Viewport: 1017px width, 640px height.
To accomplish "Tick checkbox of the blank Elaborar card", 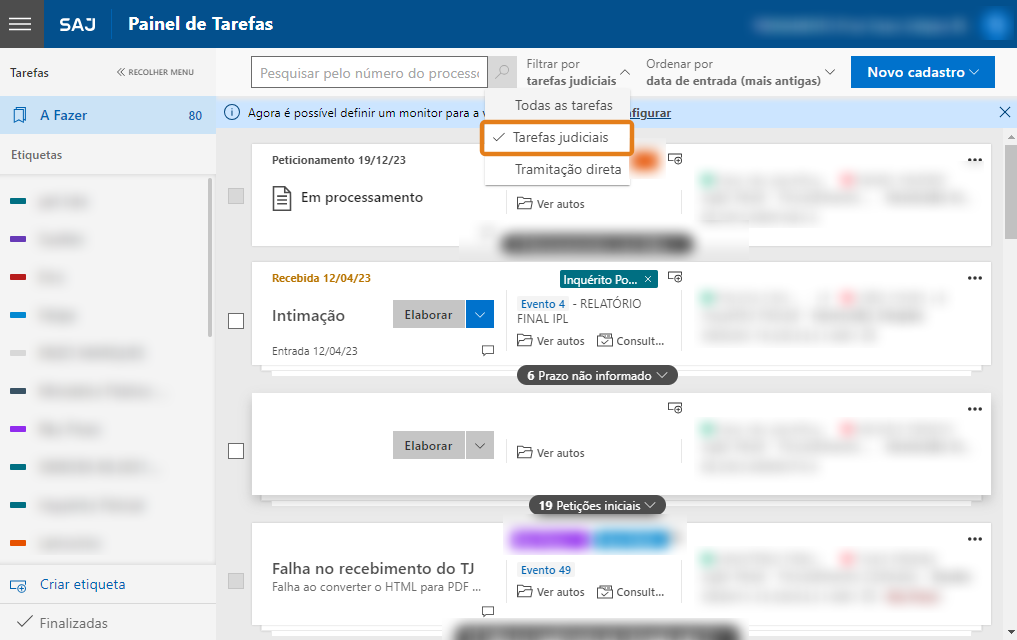I will [x=236, y=451].
